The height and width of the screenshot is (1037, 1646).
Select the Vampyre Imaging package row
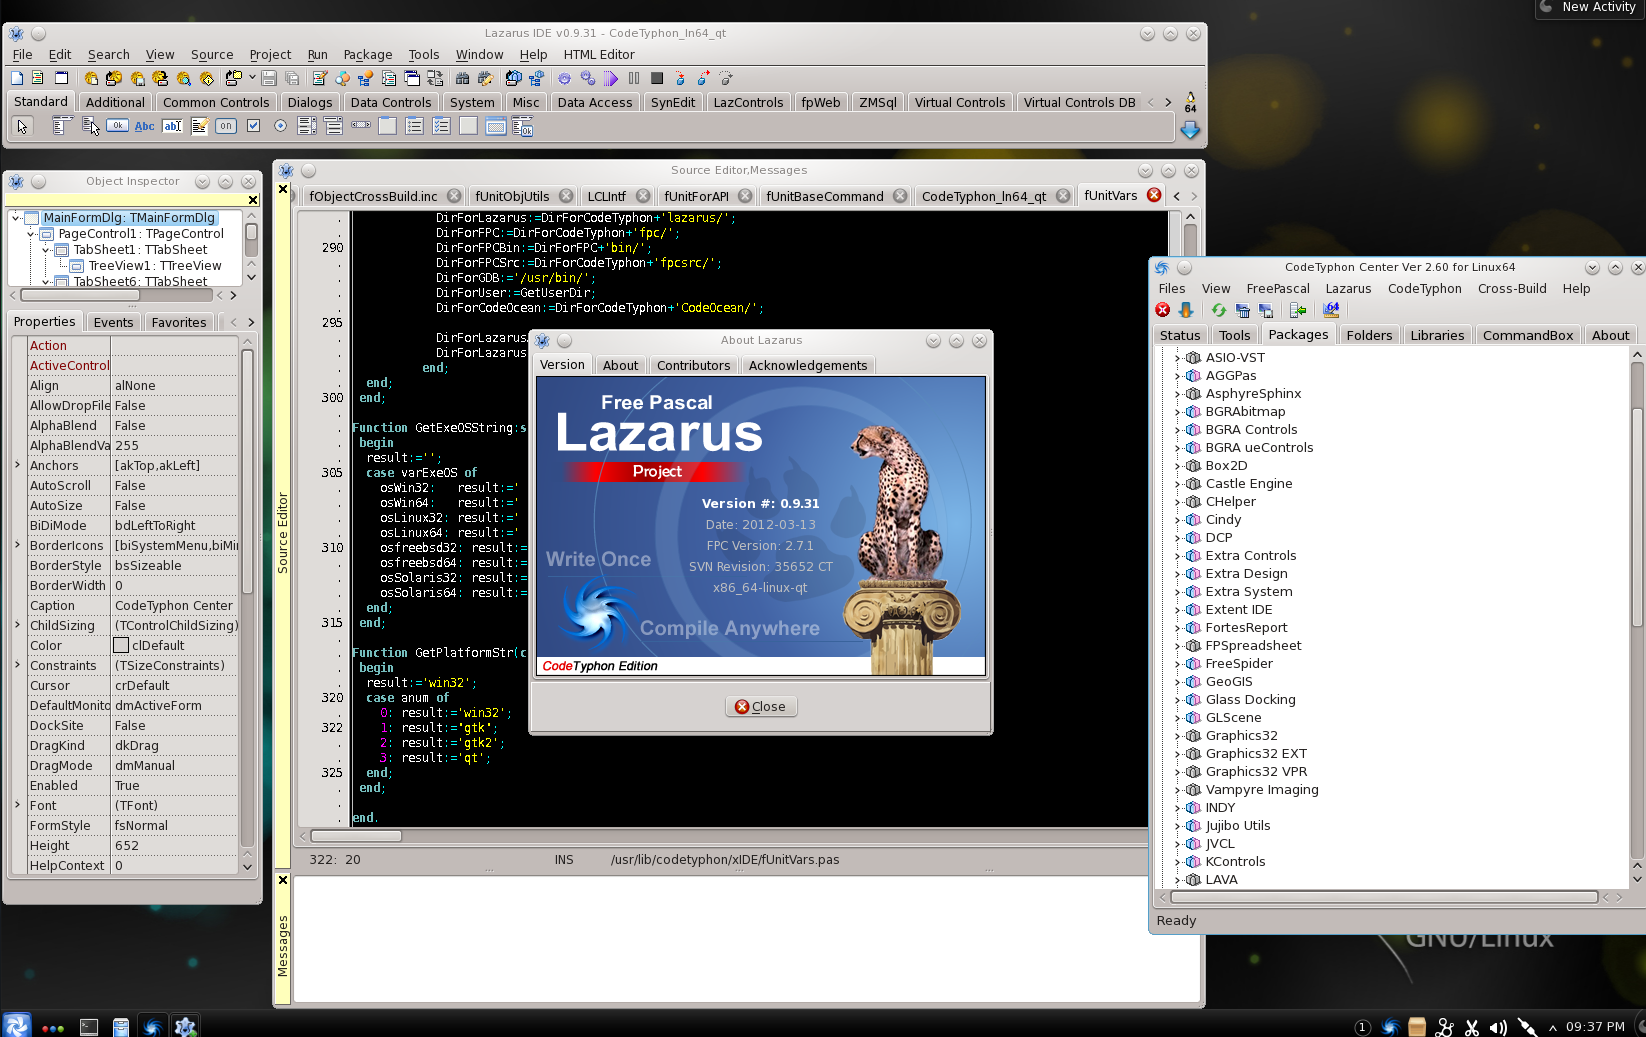1261,790
